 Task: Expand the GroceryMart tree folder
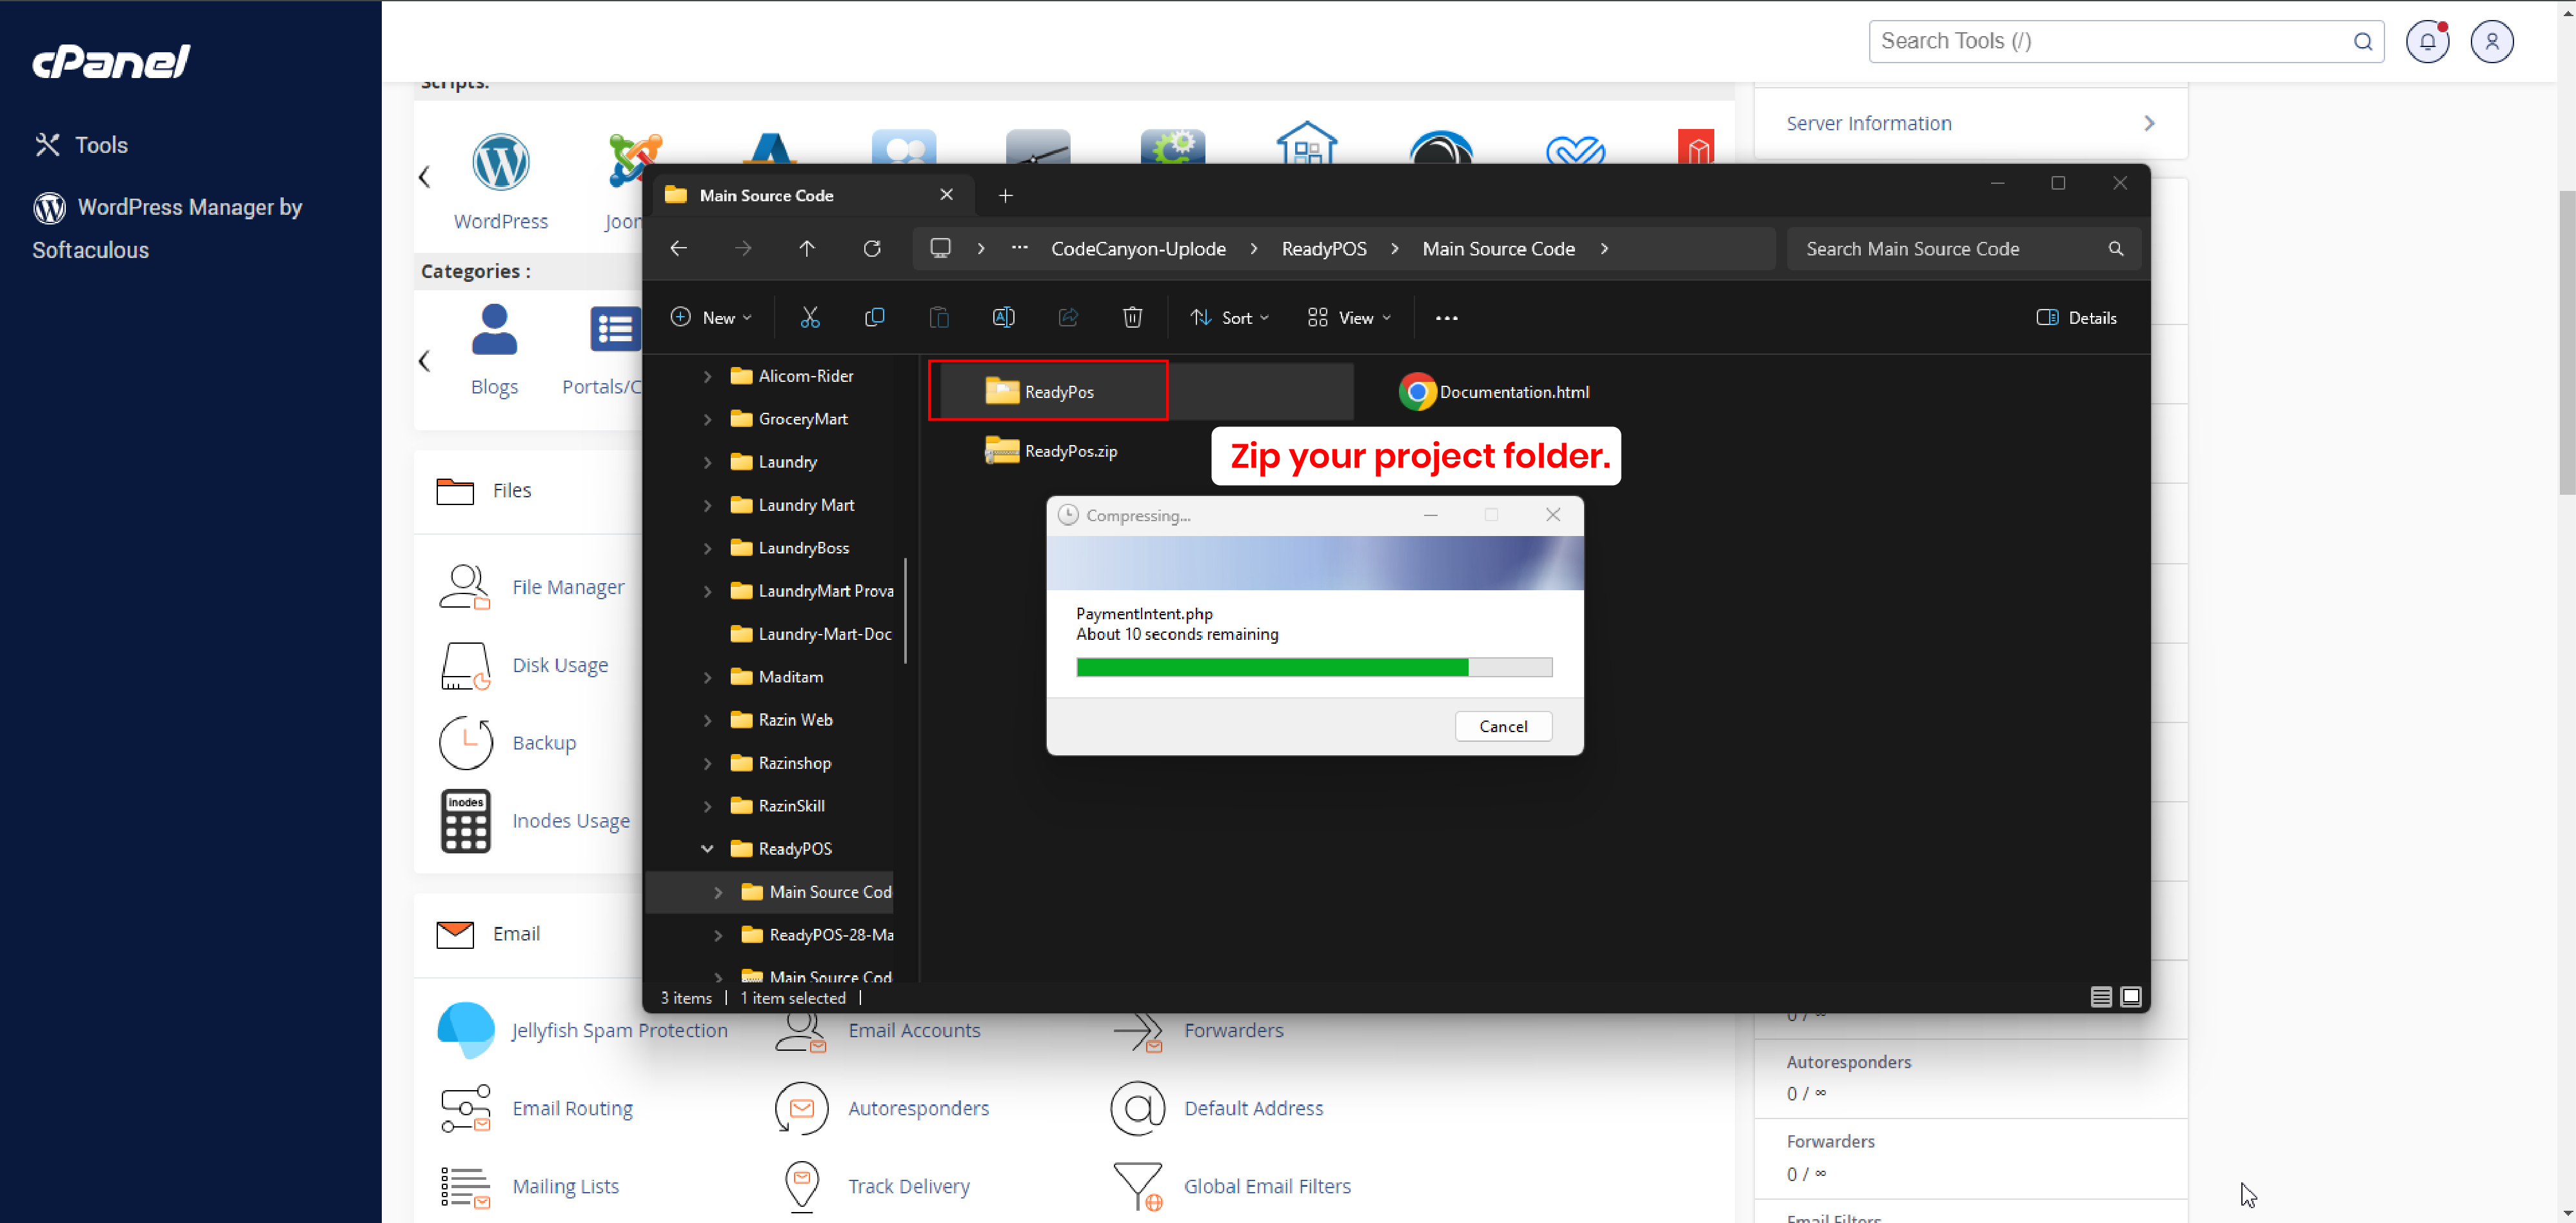click(707, 419)
